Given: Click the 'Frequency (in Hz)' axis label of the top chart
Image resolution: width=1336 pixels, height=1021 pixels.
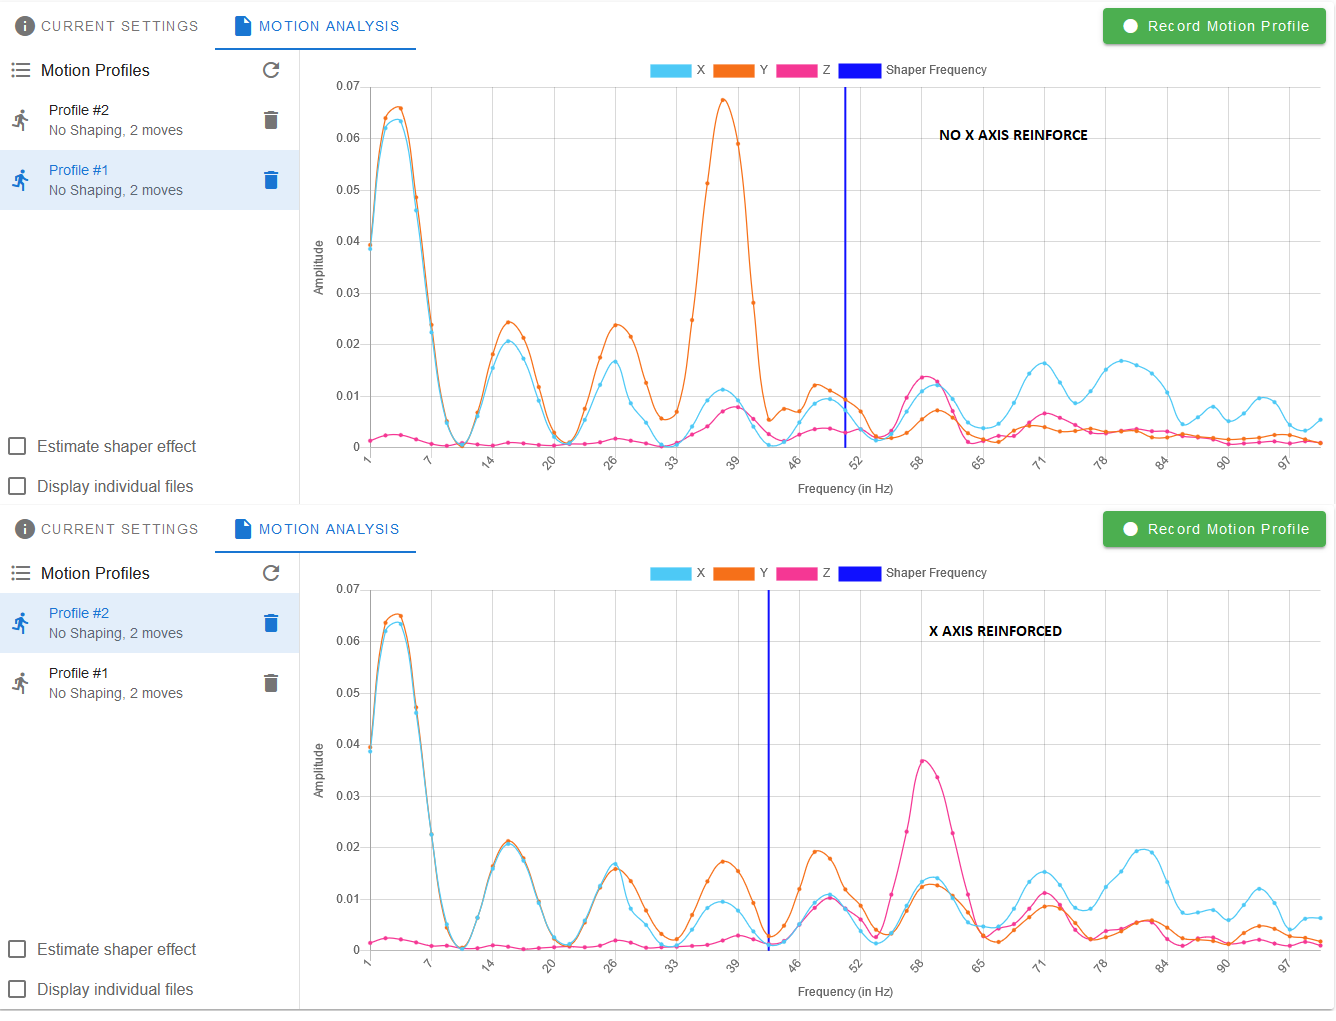Looking at the screenshot, I should pos(845,489).
